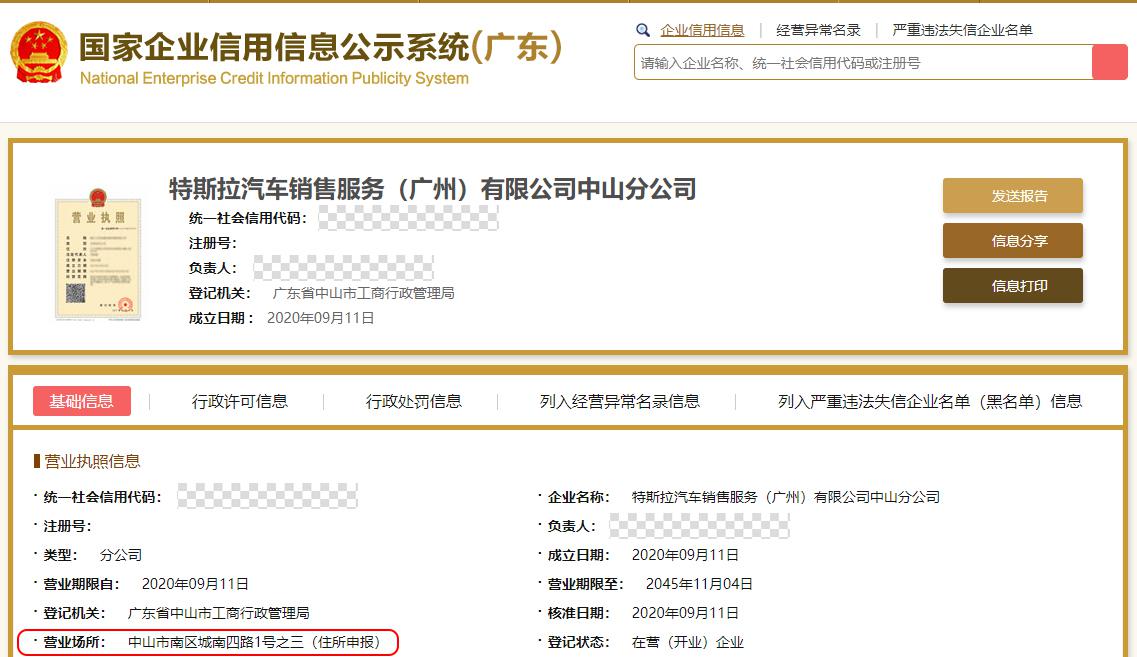Open 企业信用信息 link
The image size is (1137, 657).
click(702, 30)
